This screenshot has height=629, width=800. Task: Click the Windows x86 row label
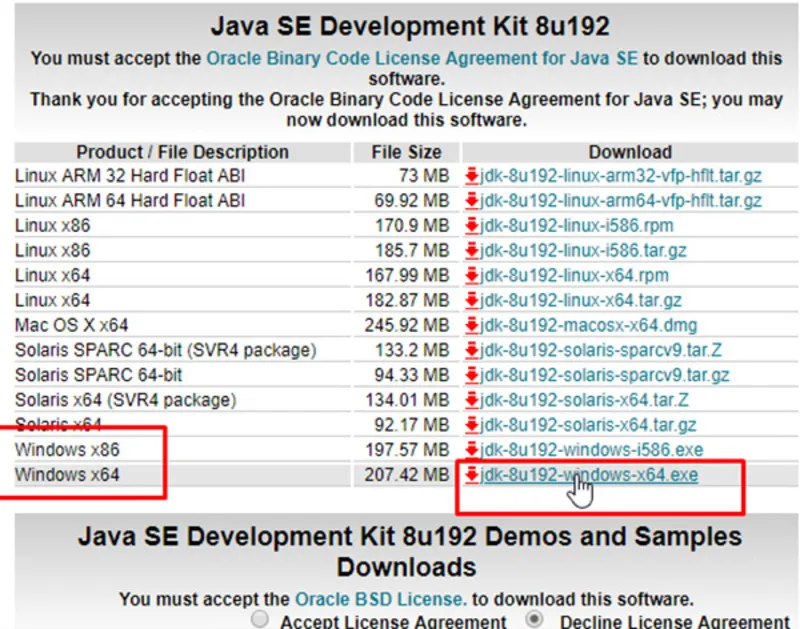67,450
